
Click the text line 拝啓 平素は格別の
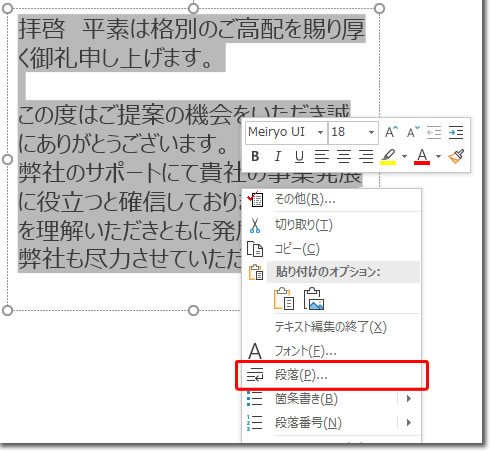click(192, 29)
